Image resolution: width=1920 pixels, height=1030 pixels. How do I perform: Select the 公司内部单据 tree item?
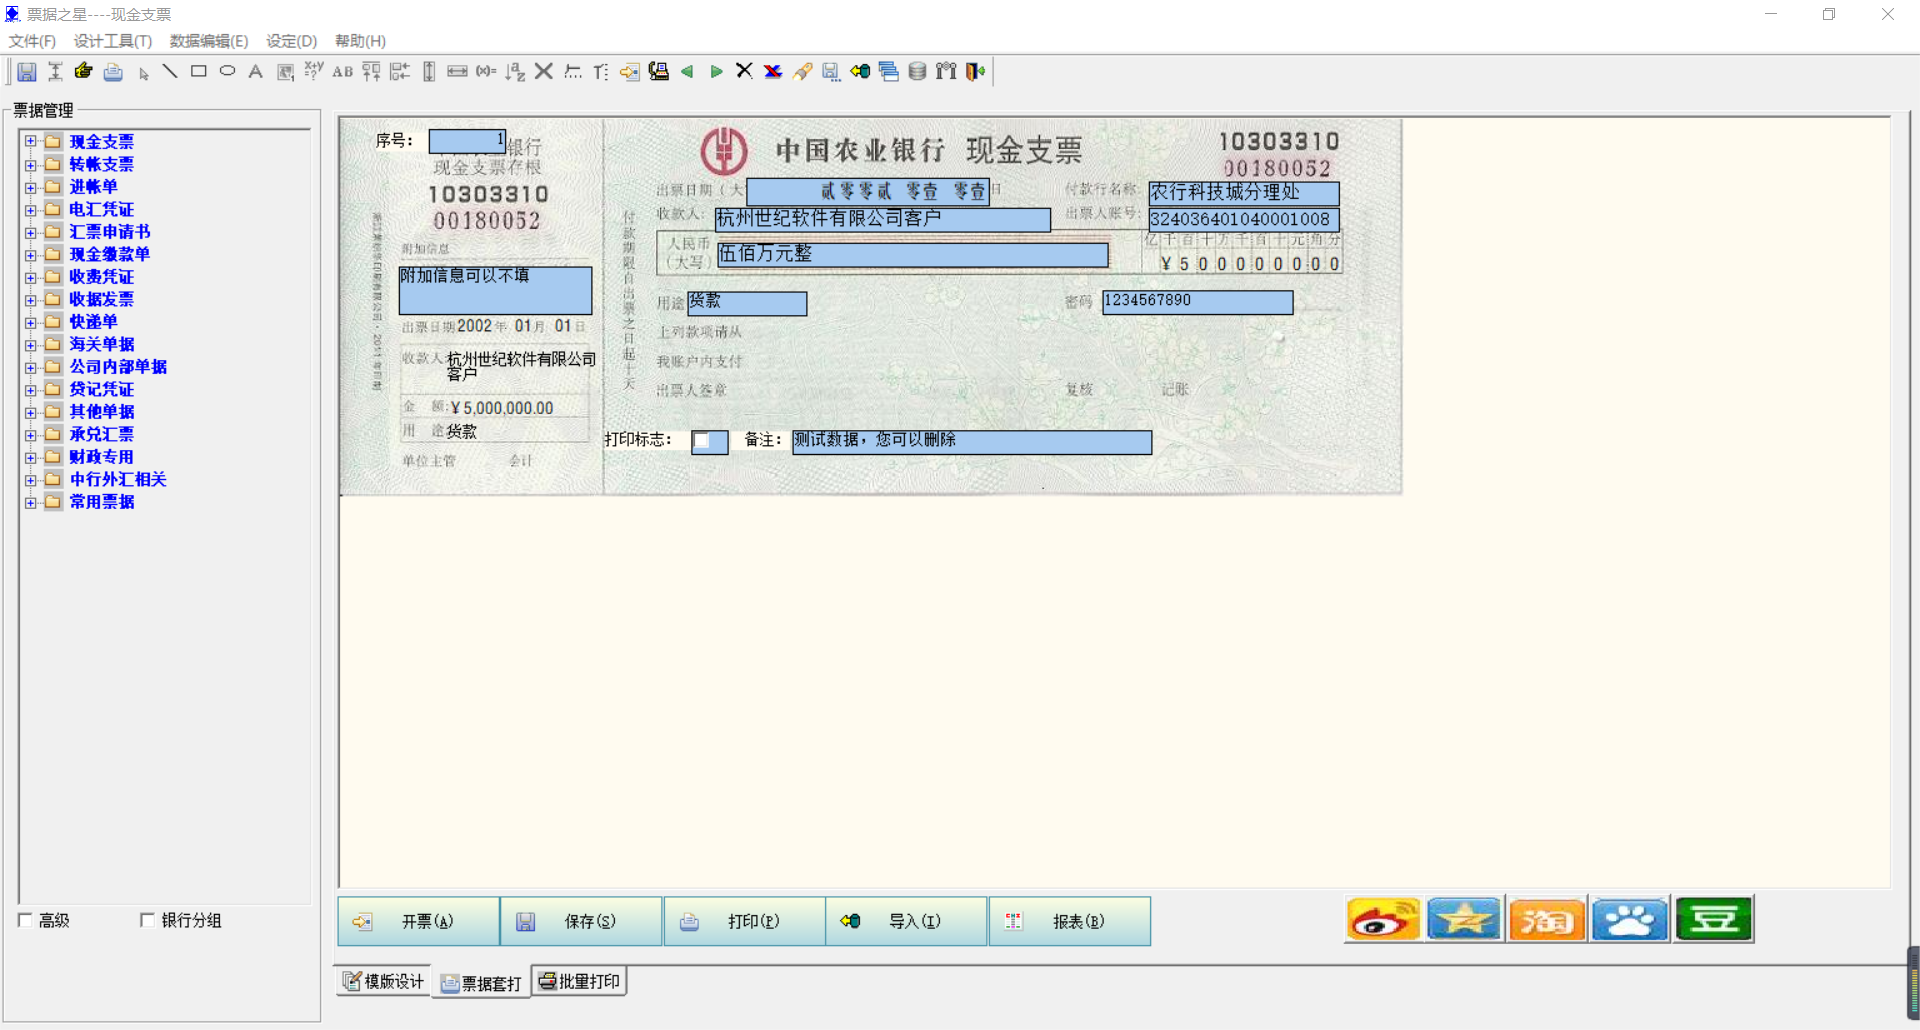pyautogui.click(x=118, y=367)
